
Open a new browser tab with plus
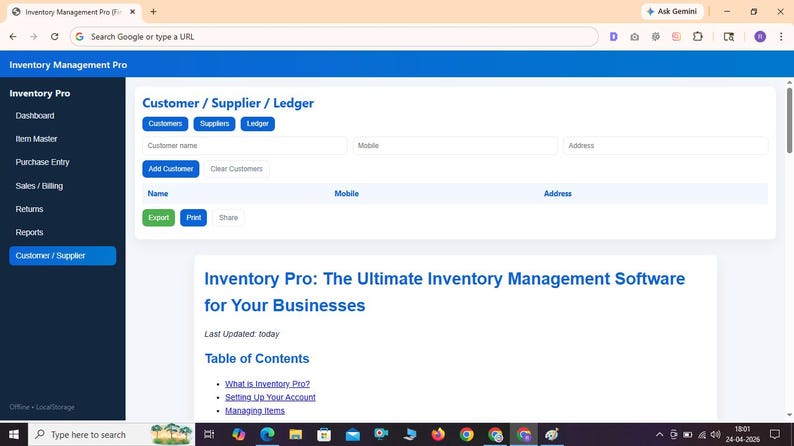click(x=153, y=12)
